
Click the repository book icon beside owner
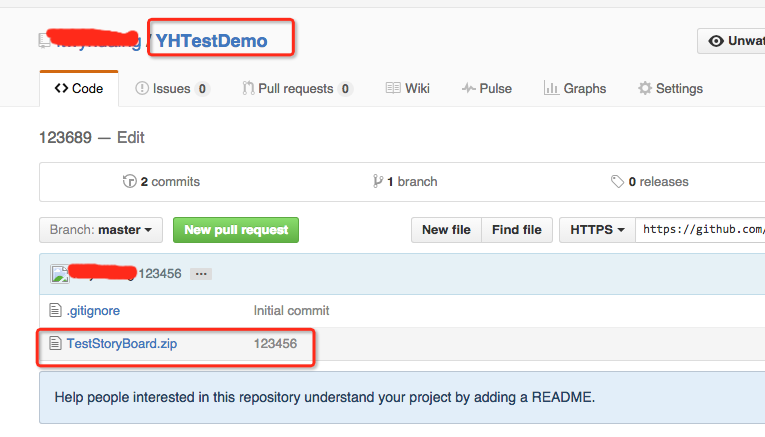pos(44,40)
